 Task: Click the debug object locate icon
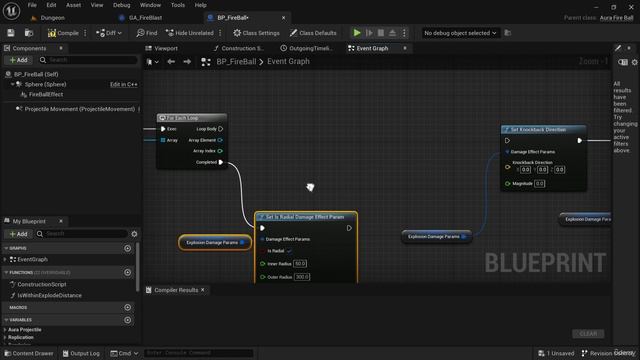(x=508, y=33)
